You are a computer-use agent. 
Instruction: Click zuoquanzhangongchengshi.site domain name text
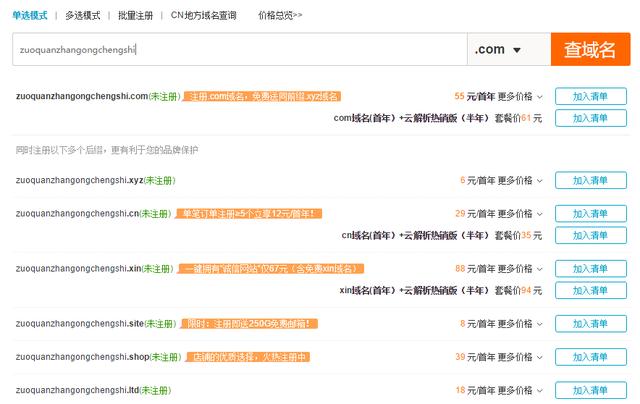[x=80, y=324]
